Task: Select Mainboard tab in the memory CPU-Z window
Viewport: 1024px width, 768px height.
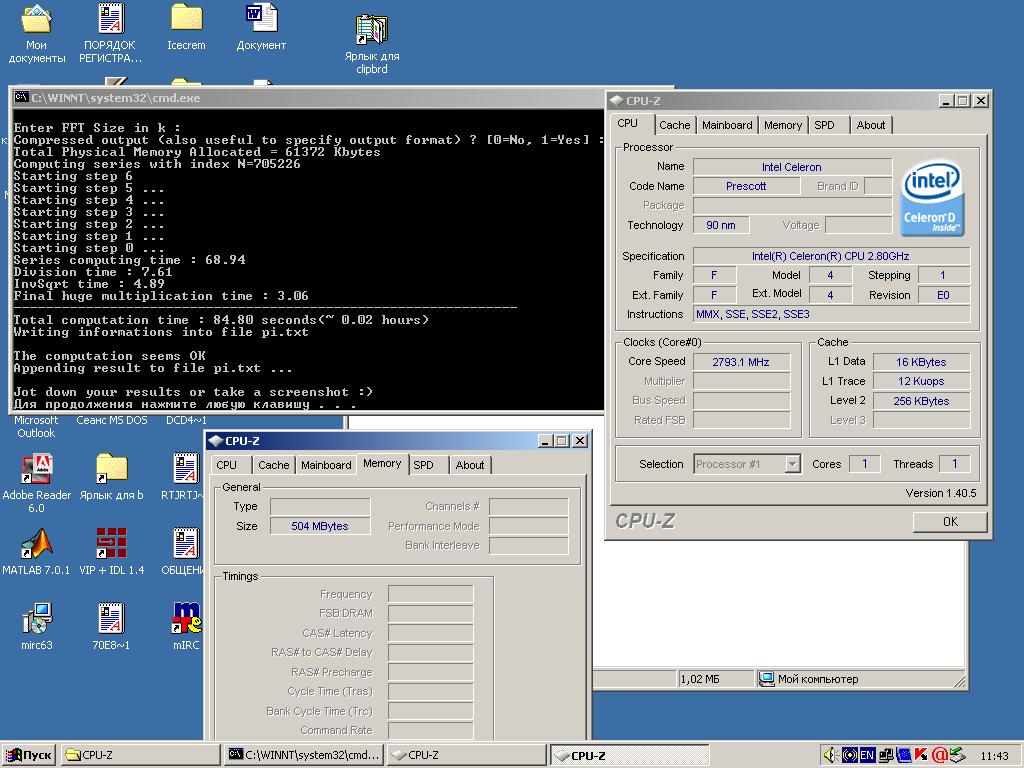Action: (326, 465)
